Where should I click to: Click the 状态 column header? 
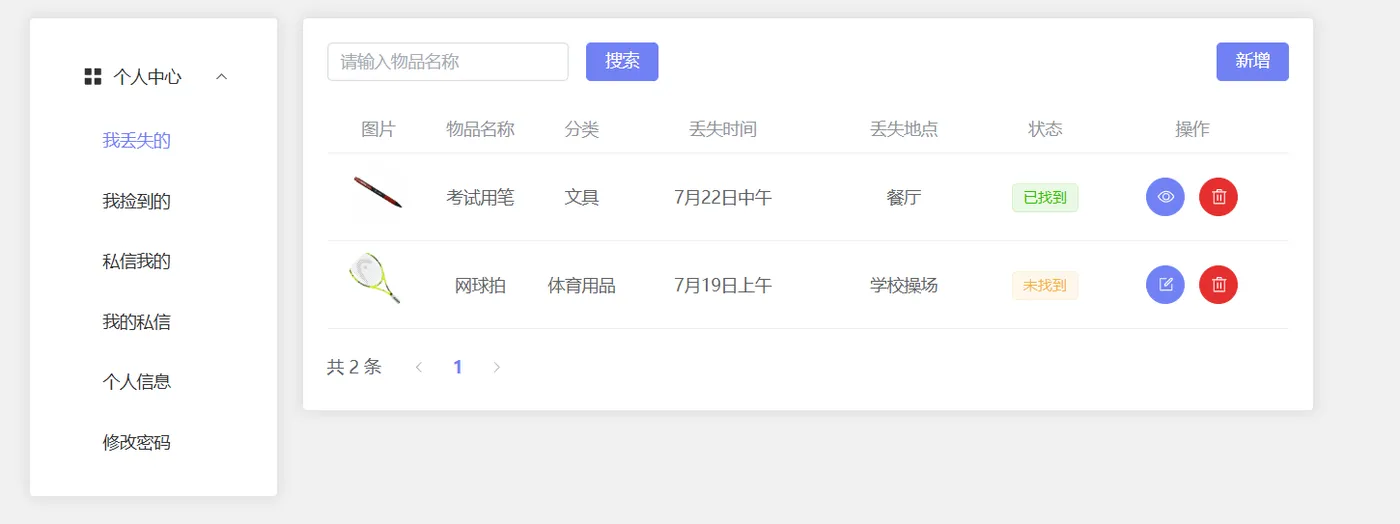coord(1045,129)
